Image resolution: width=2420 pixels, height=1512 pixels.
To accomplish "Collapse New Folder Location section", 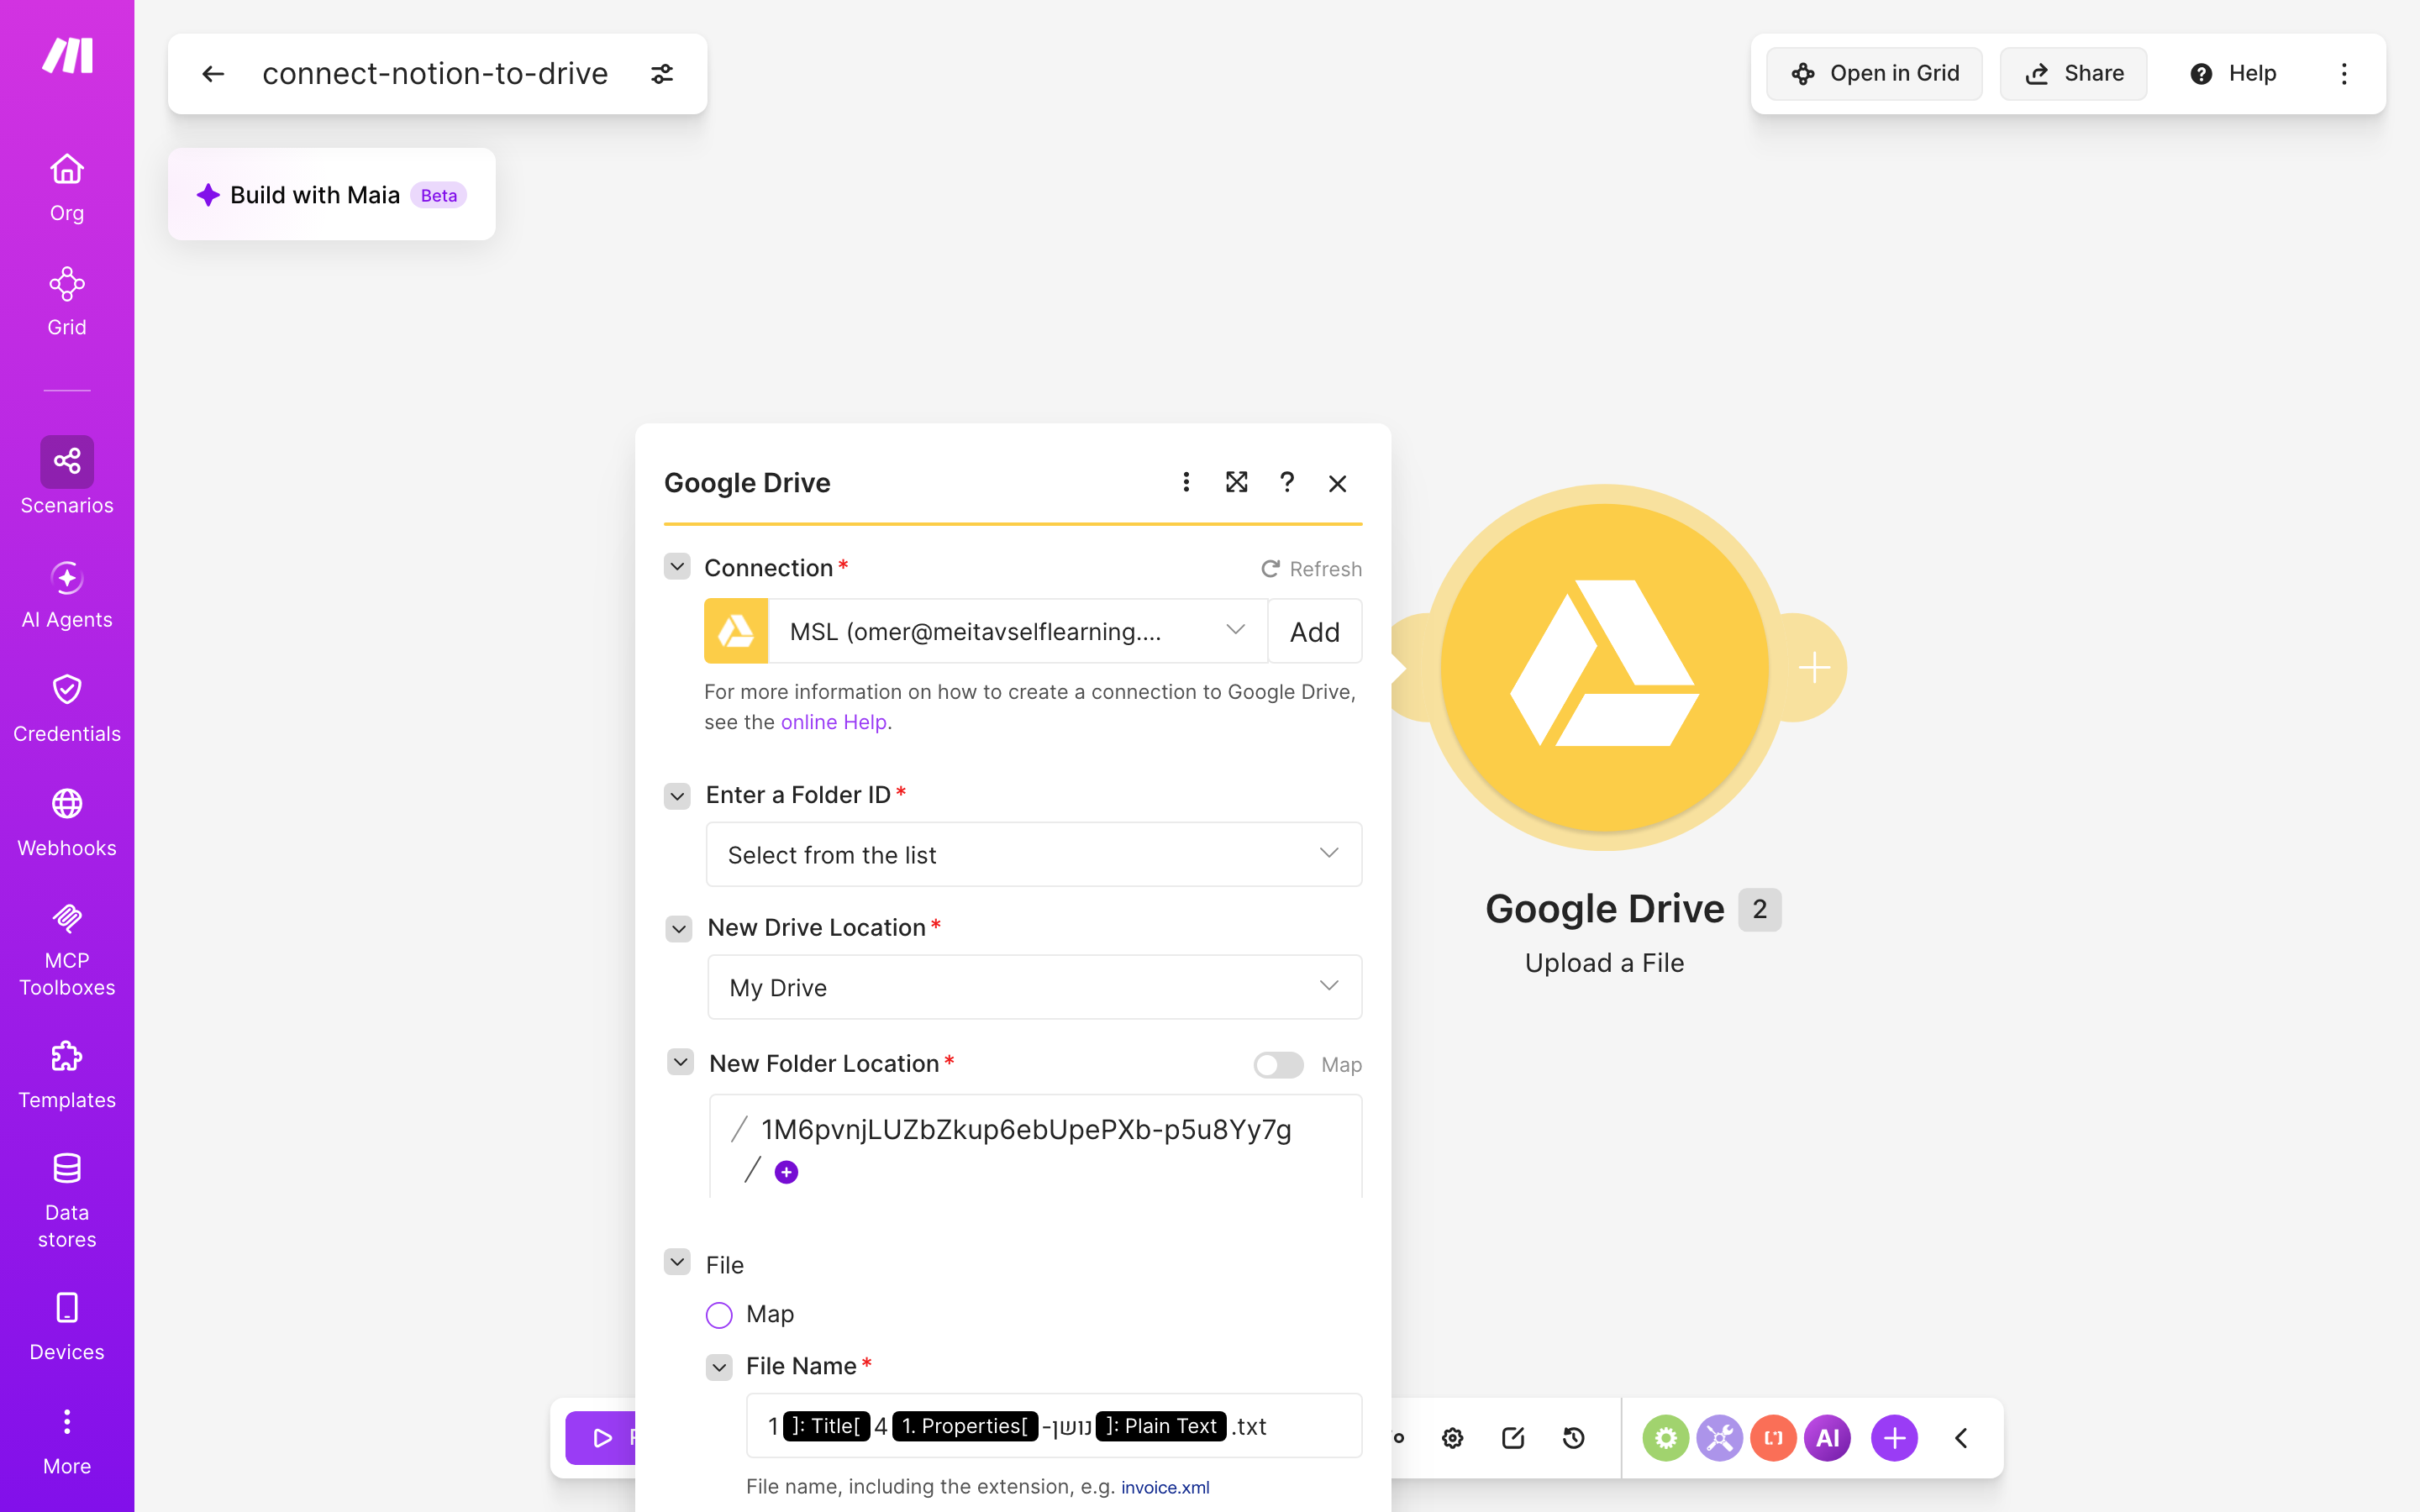I will [680, 1062].
